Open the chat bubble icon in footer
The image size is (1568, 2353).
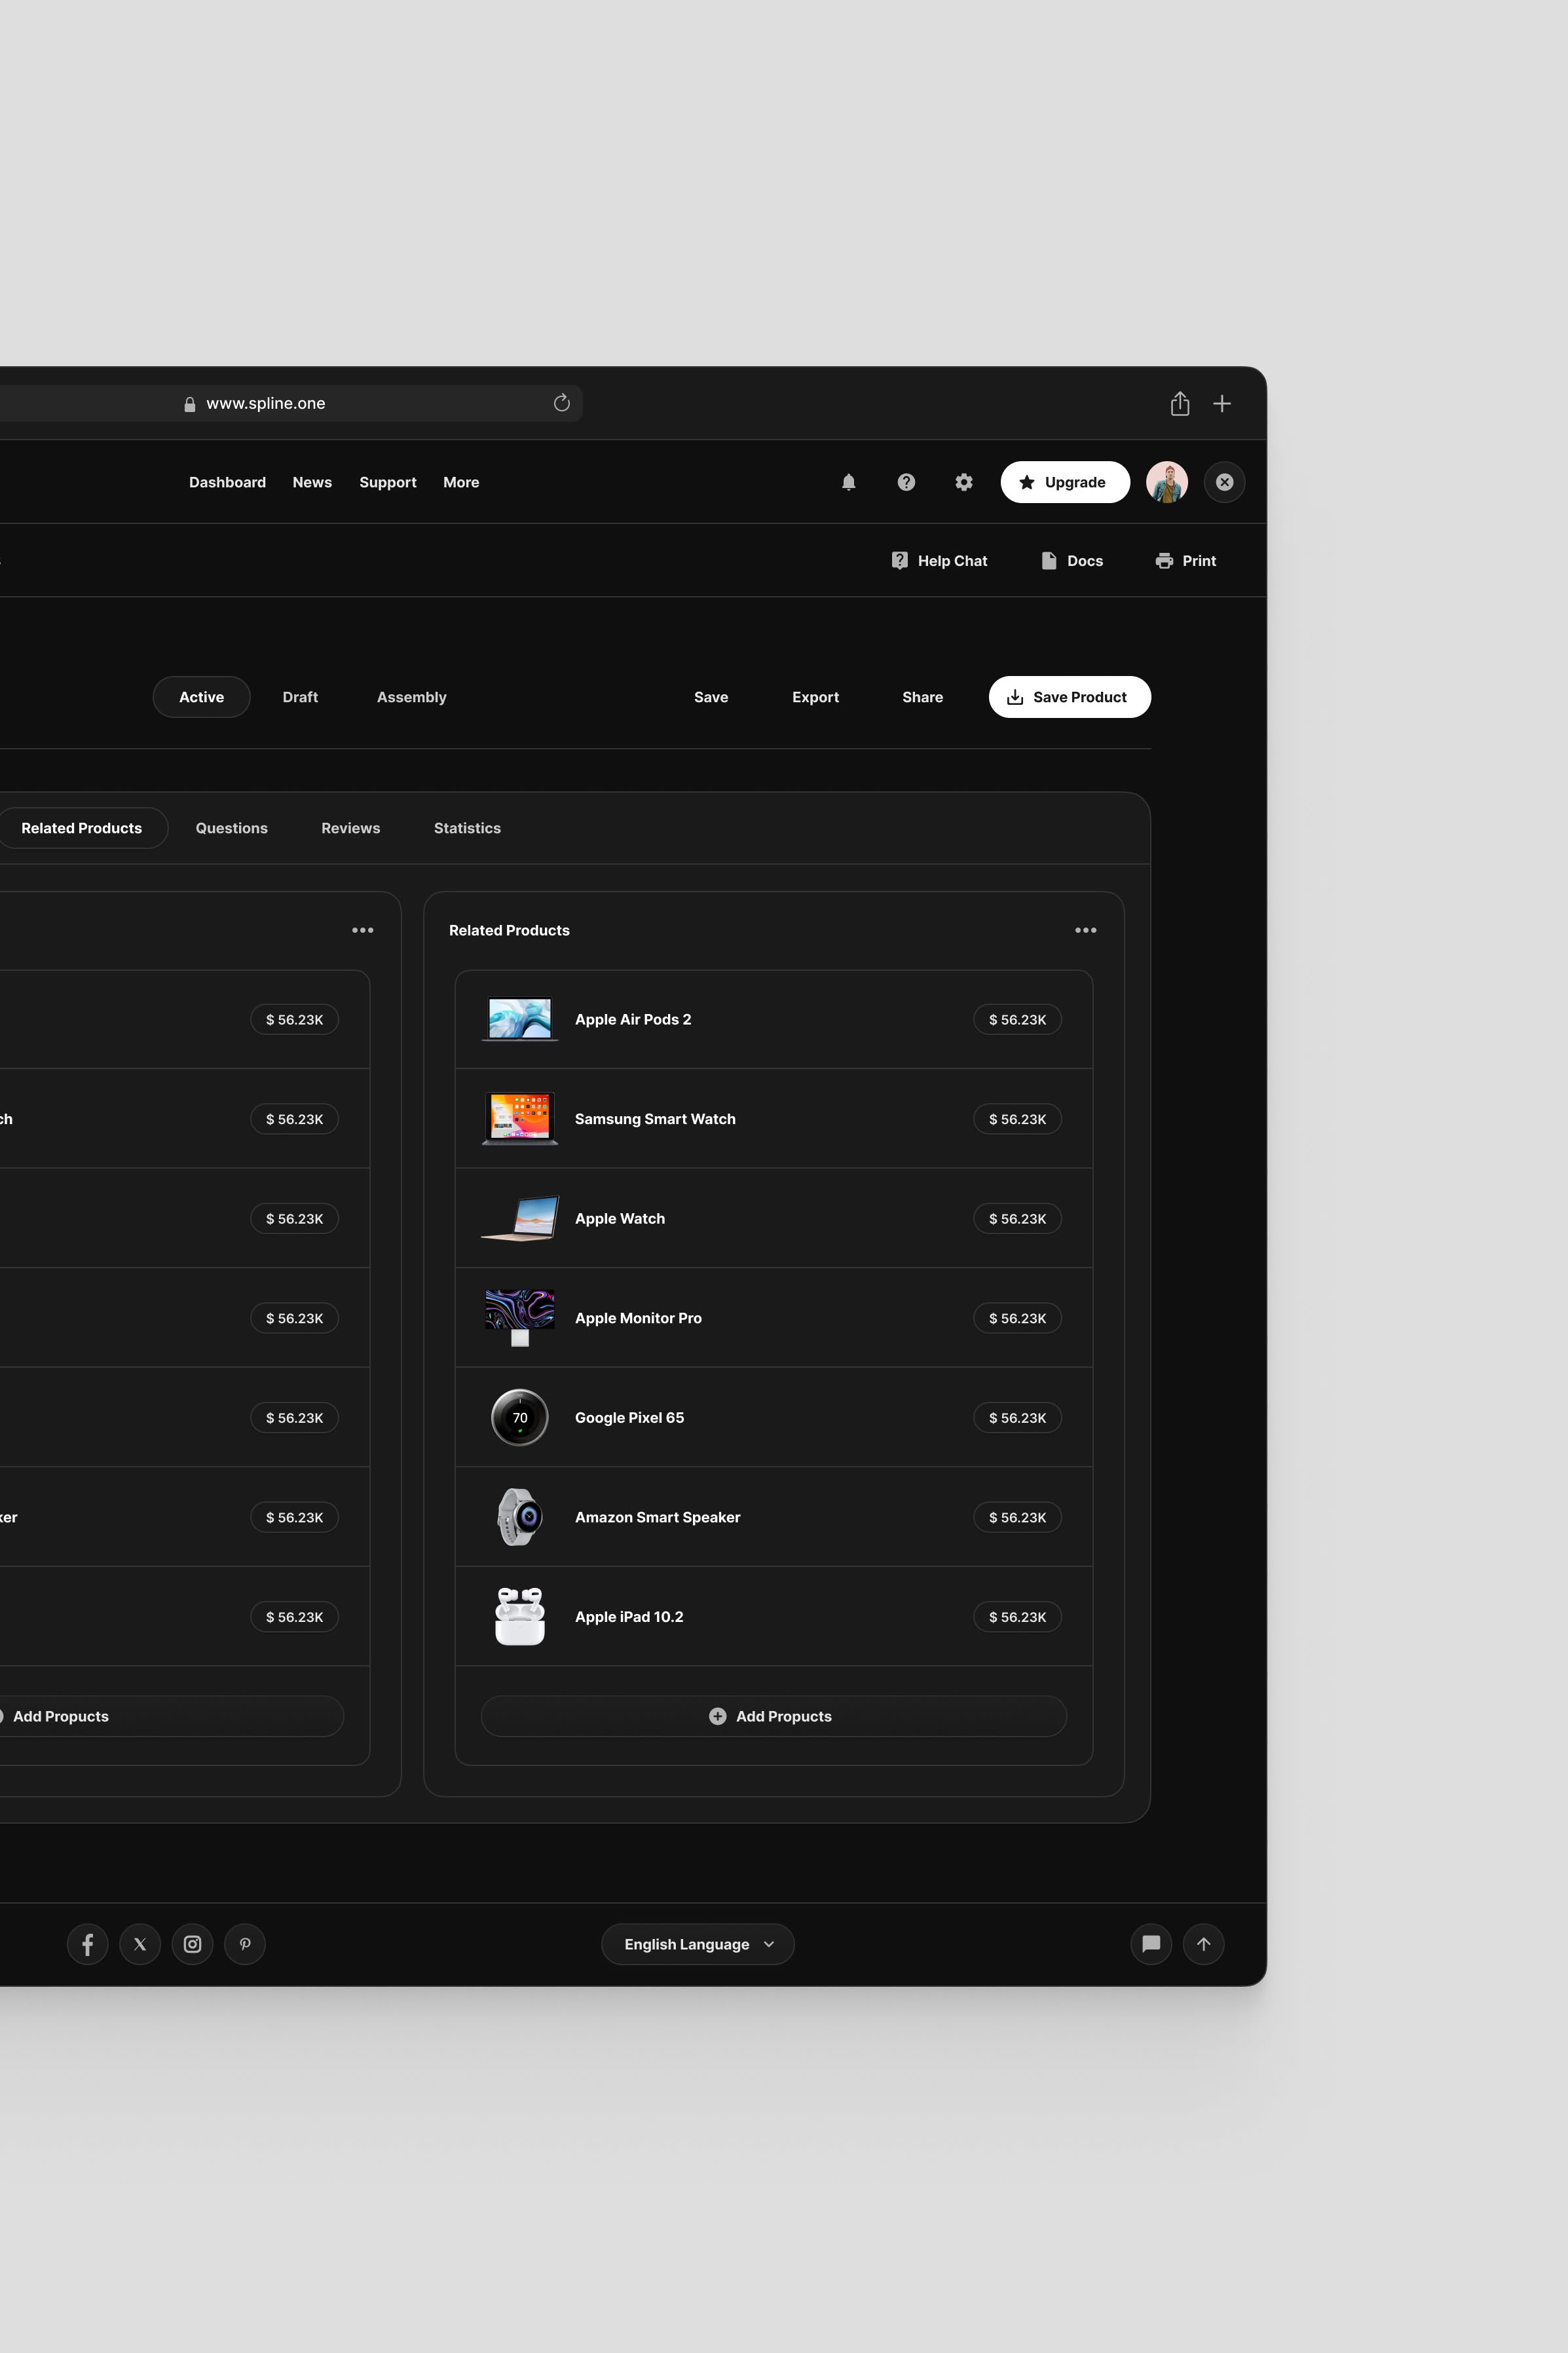(1151, 1944)
